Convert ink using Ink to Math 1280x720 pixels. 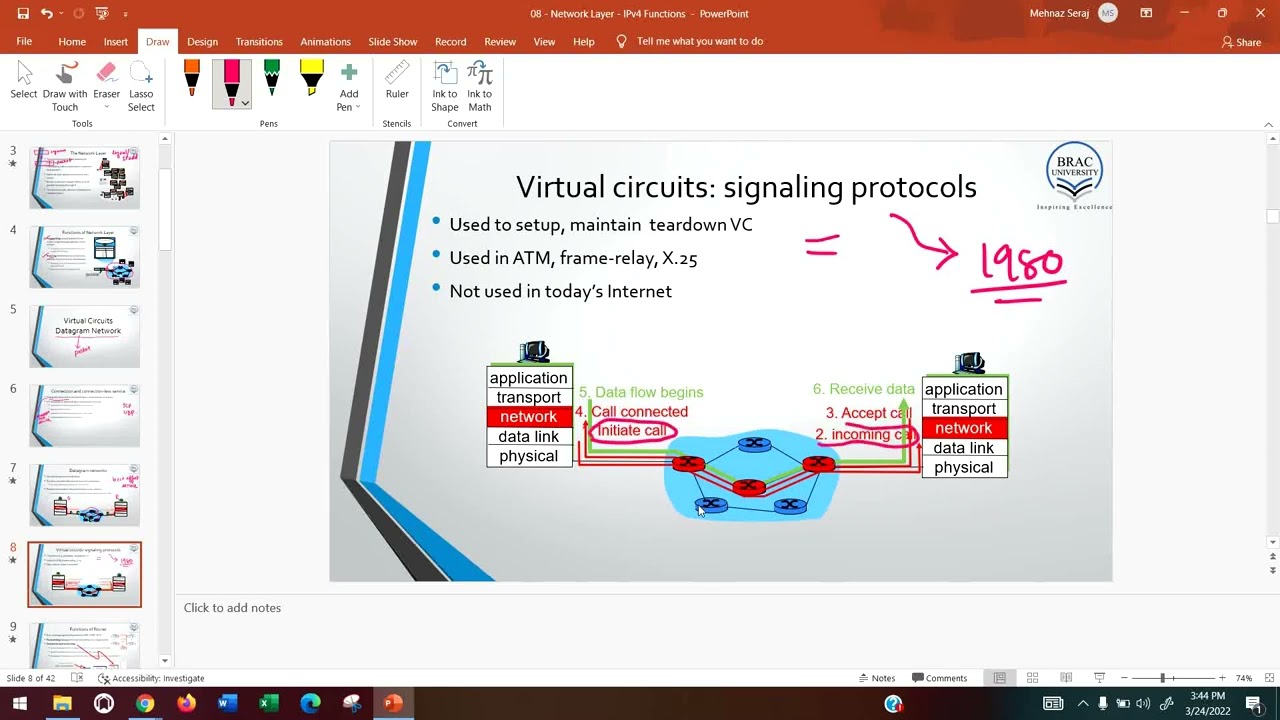(480, 87)
